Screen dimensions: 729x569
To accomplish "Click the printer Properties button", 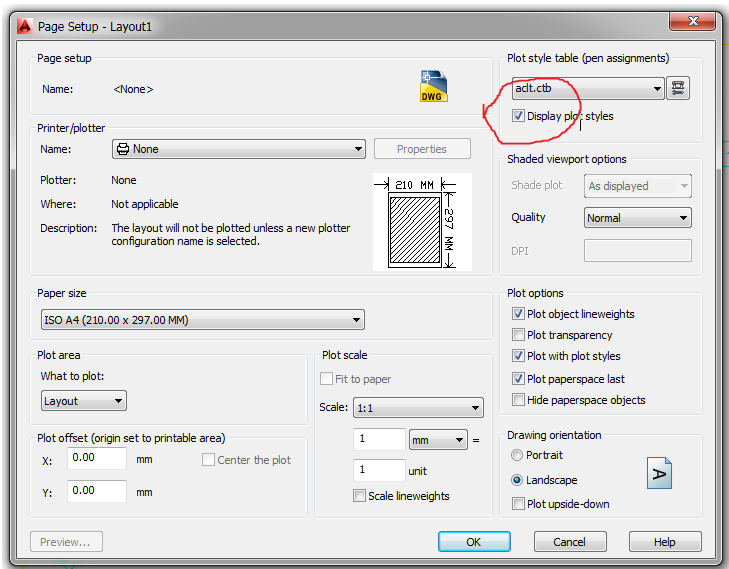I will pos(422,149).
